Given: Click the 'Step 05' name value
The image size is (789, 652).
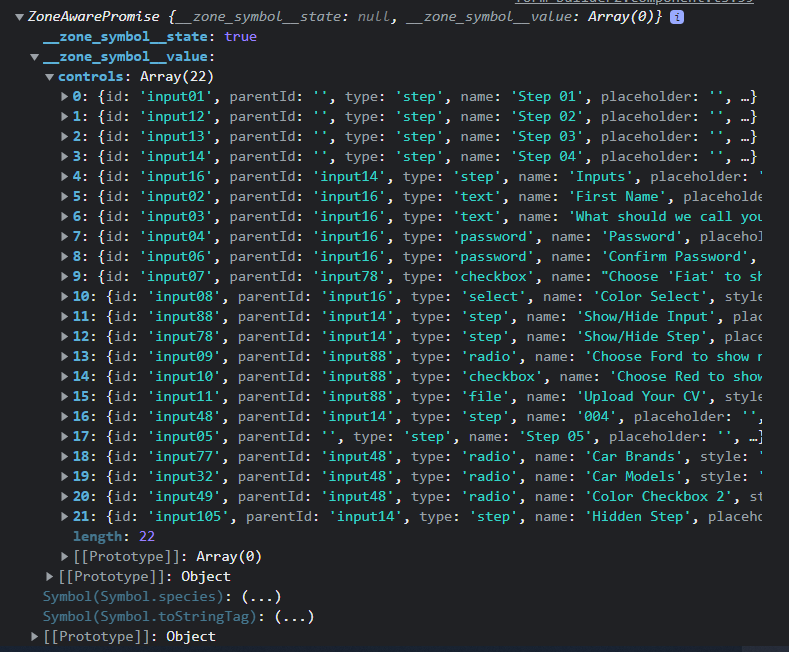Looking at the screenshot, I should (555, 437).
